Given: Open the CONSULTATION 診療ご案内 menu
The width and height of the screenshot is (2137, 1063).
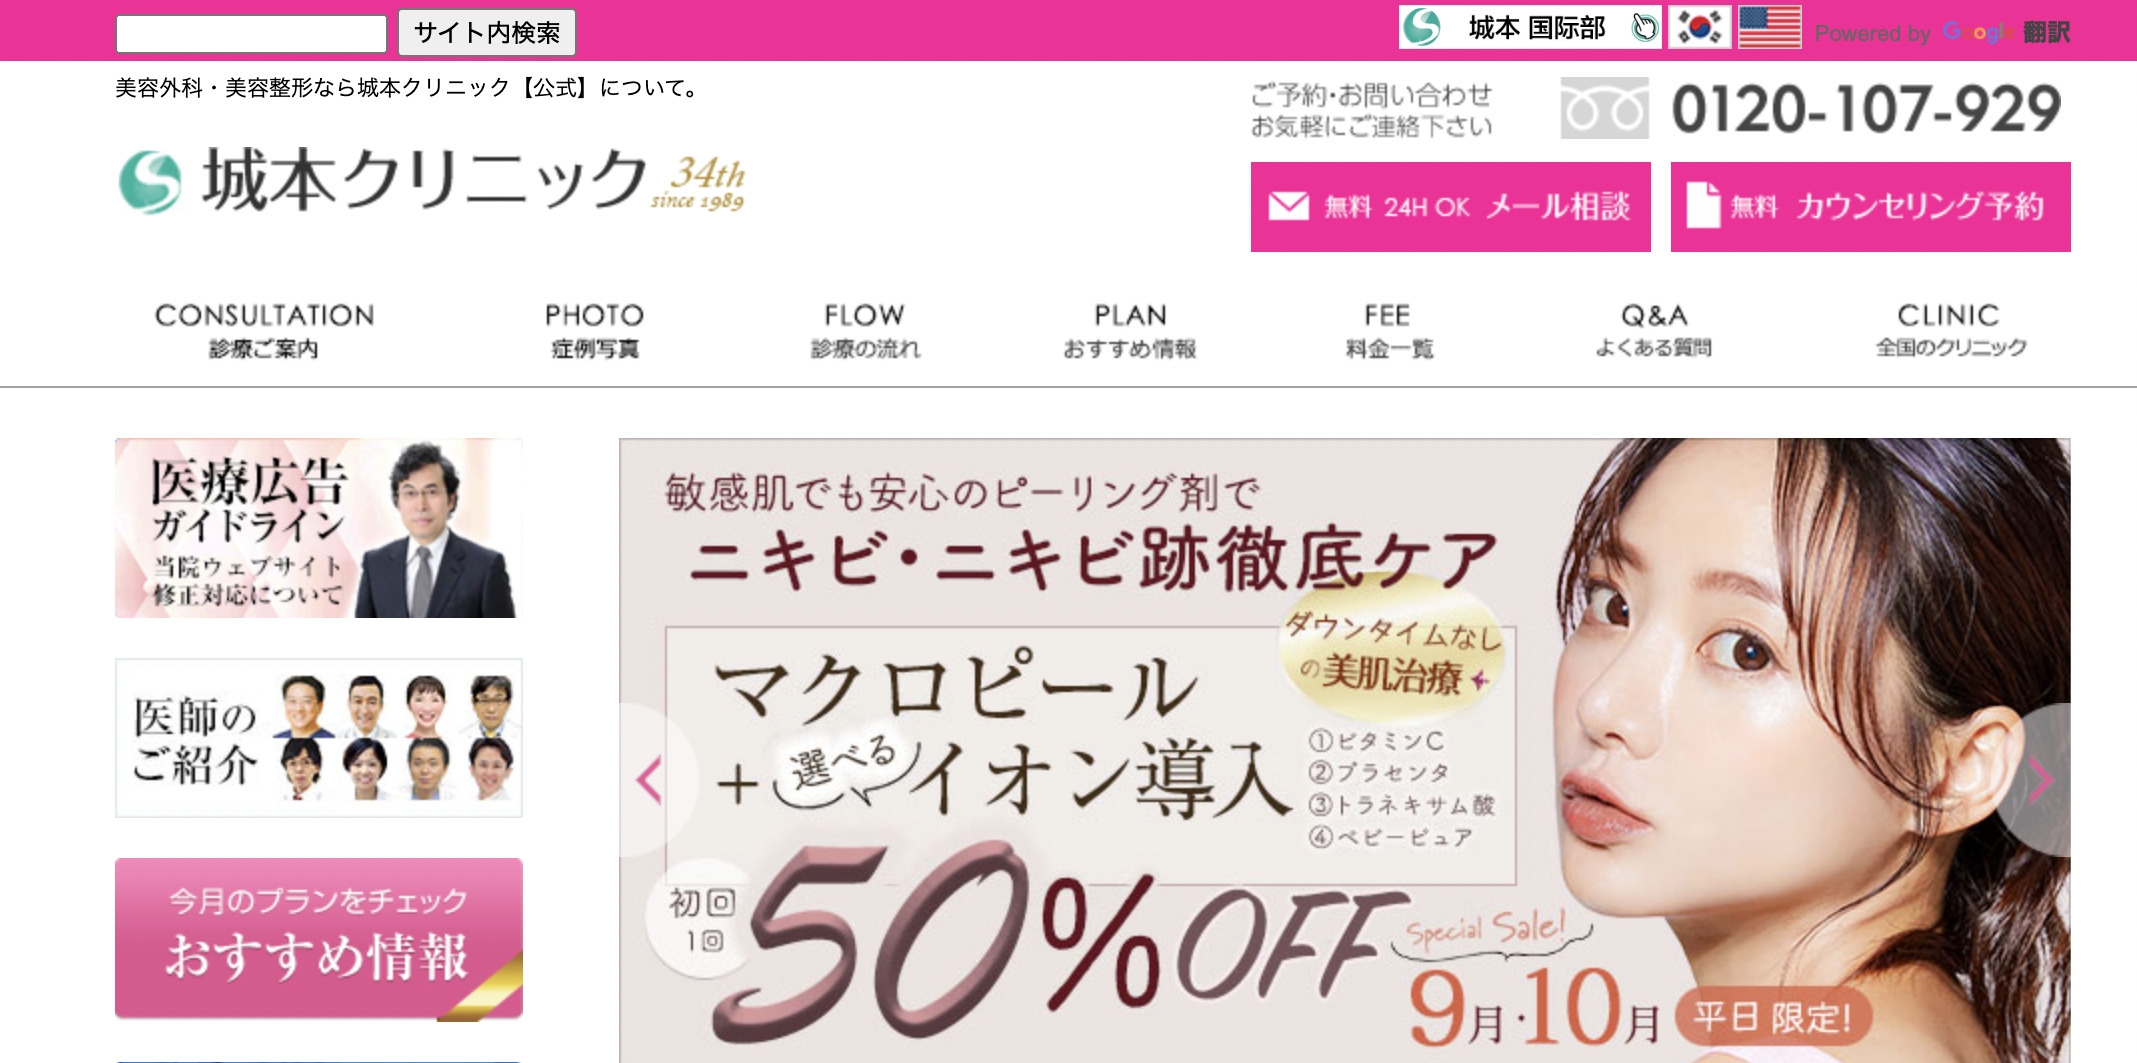Looking at the screenshot, I should point(264,331).
